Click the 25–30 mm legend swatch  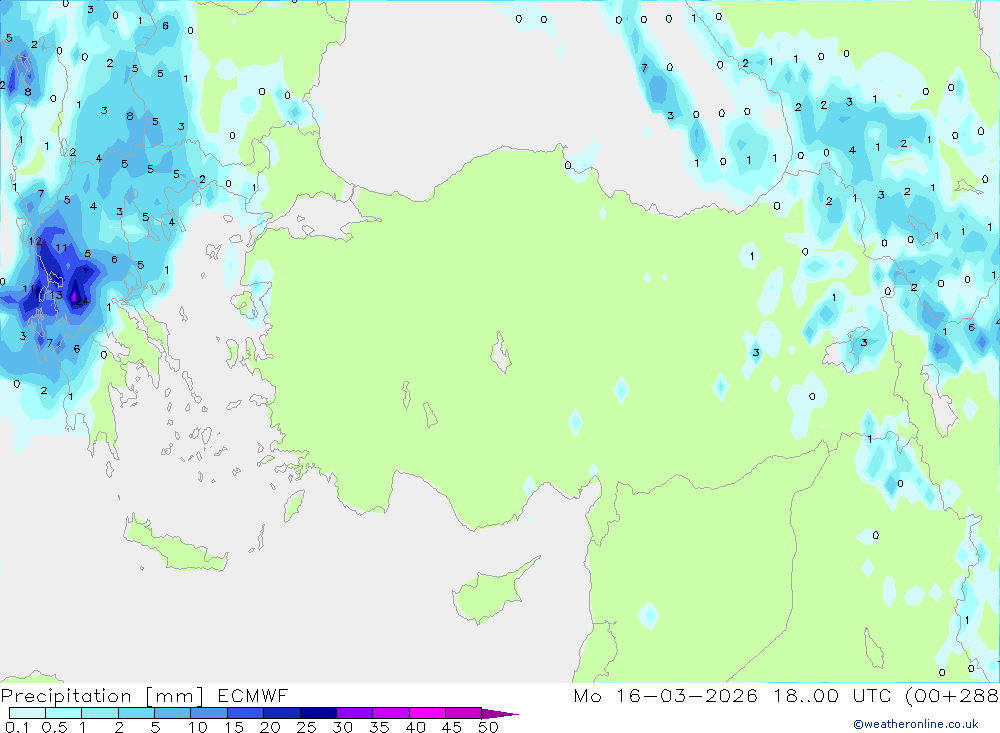318,713
